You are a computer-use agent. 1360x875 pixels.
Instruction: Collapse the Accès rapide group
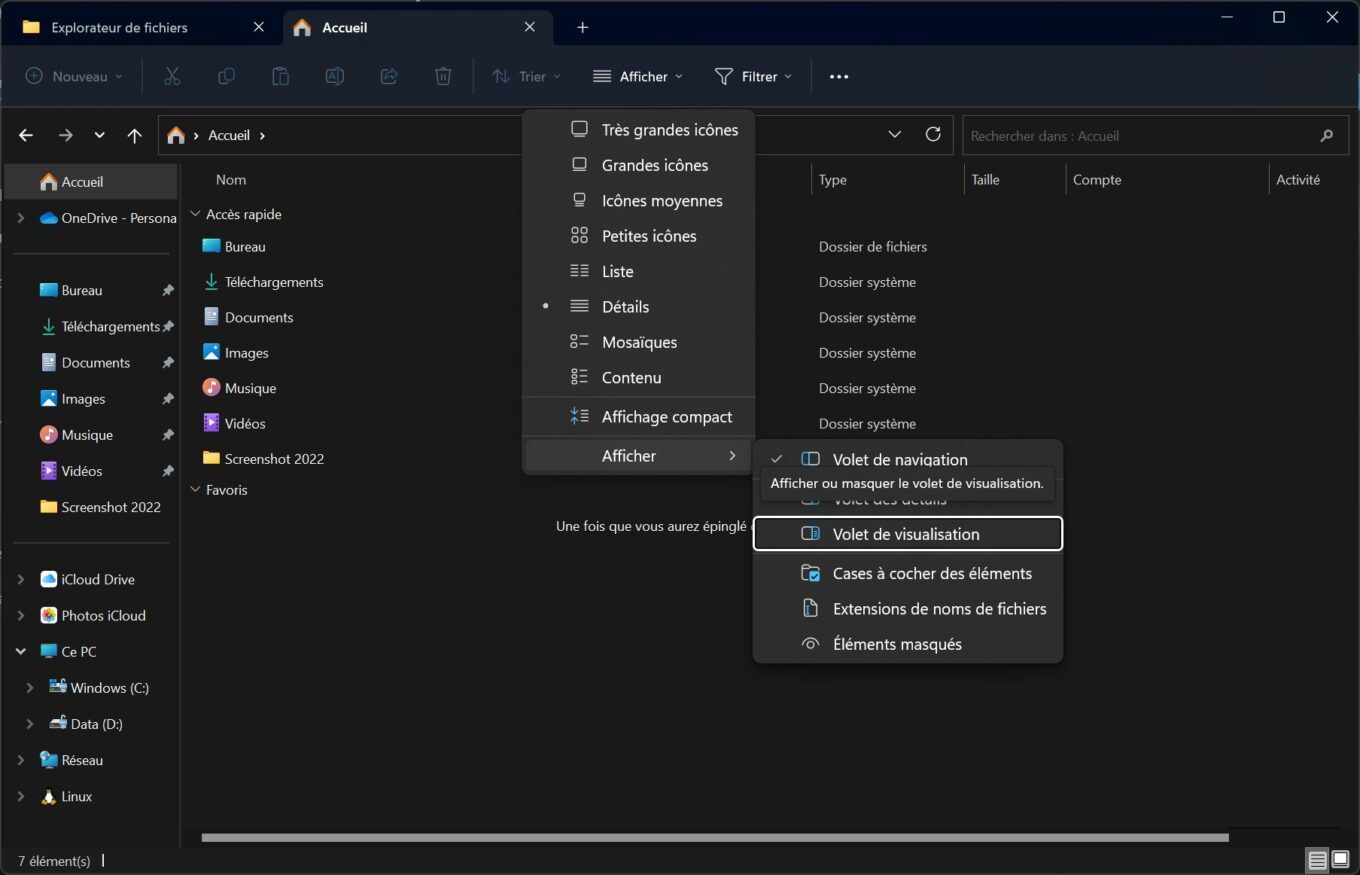[x=195, y=214]
